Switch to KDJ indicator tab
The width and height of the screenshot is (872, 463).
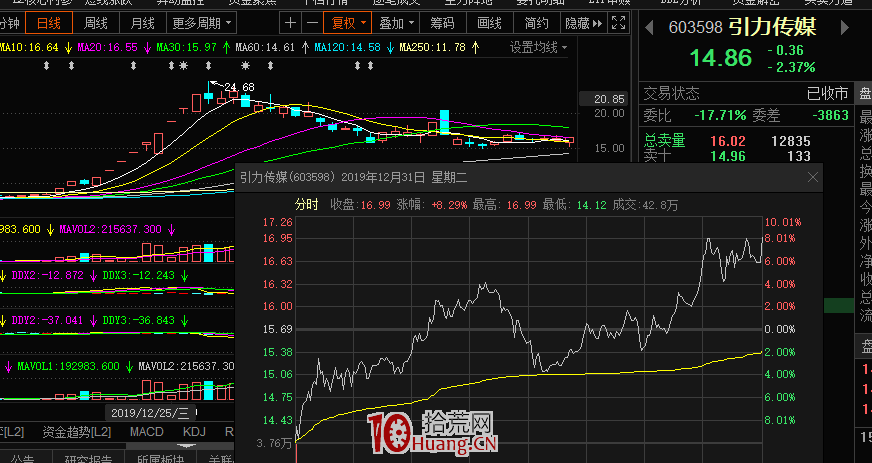[x=194, y=431]
